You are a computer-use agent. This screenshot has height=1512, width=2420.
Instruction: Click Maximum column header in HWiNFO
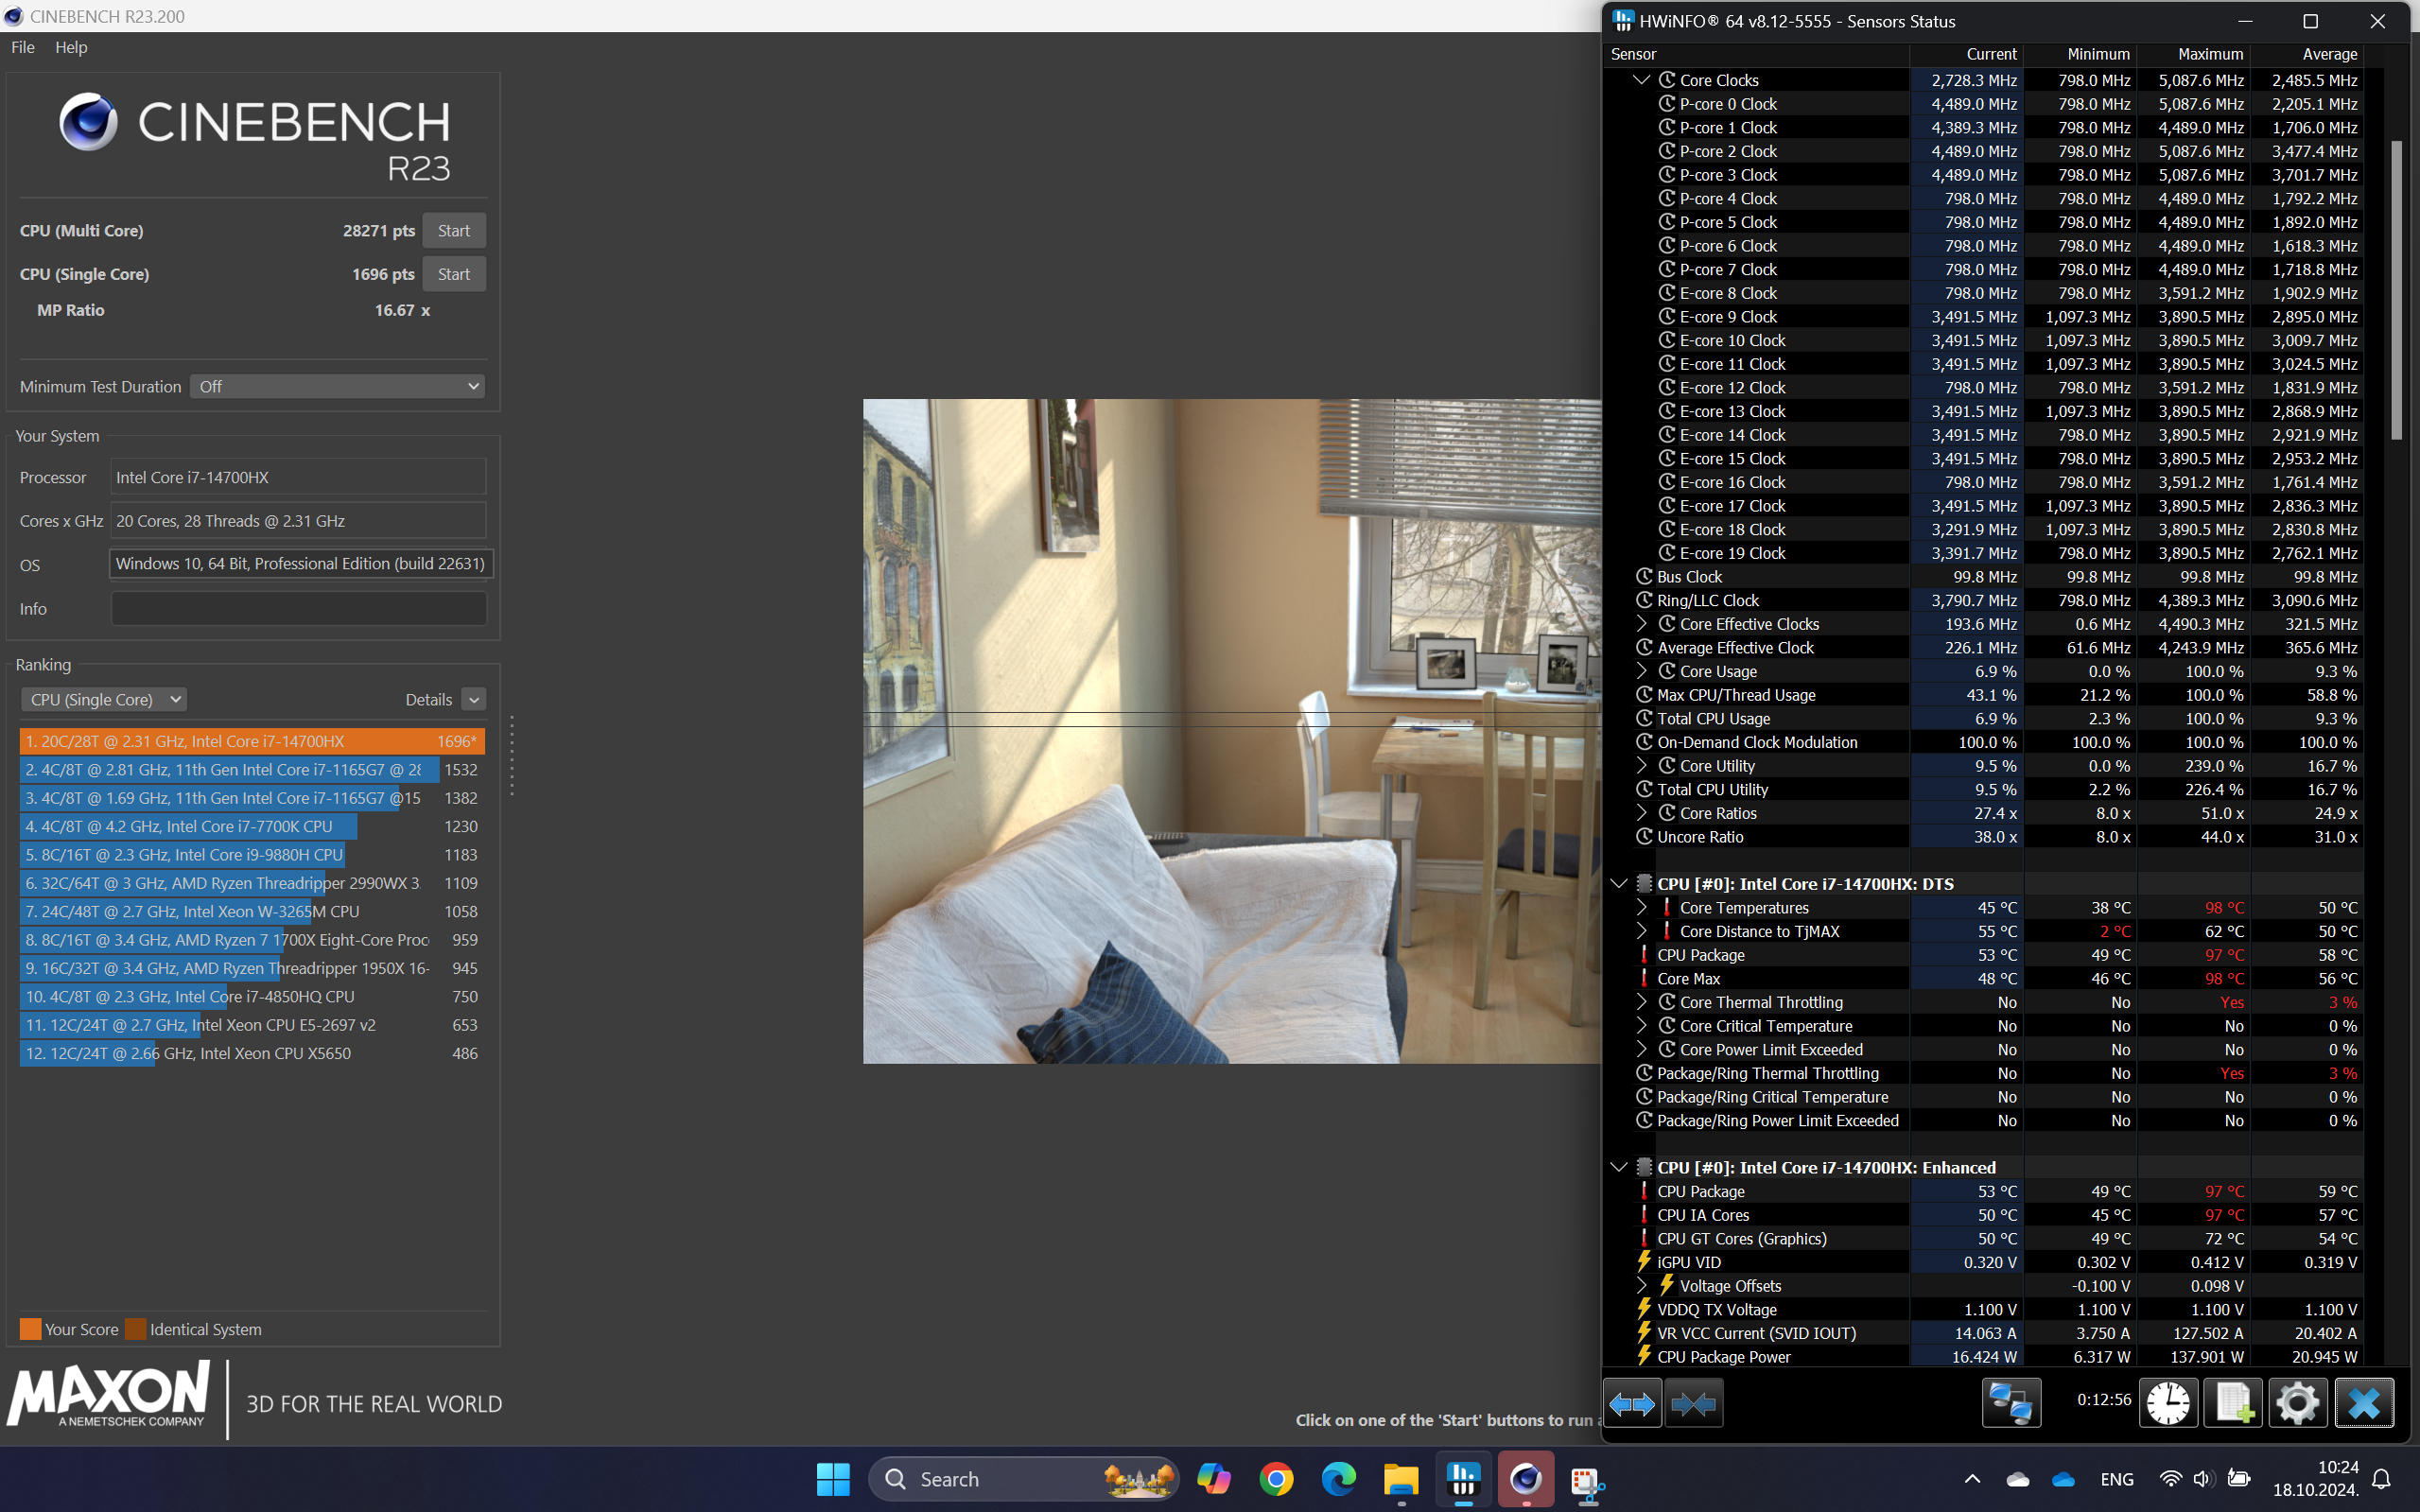pyautogui.click(x=2194, y=54)
